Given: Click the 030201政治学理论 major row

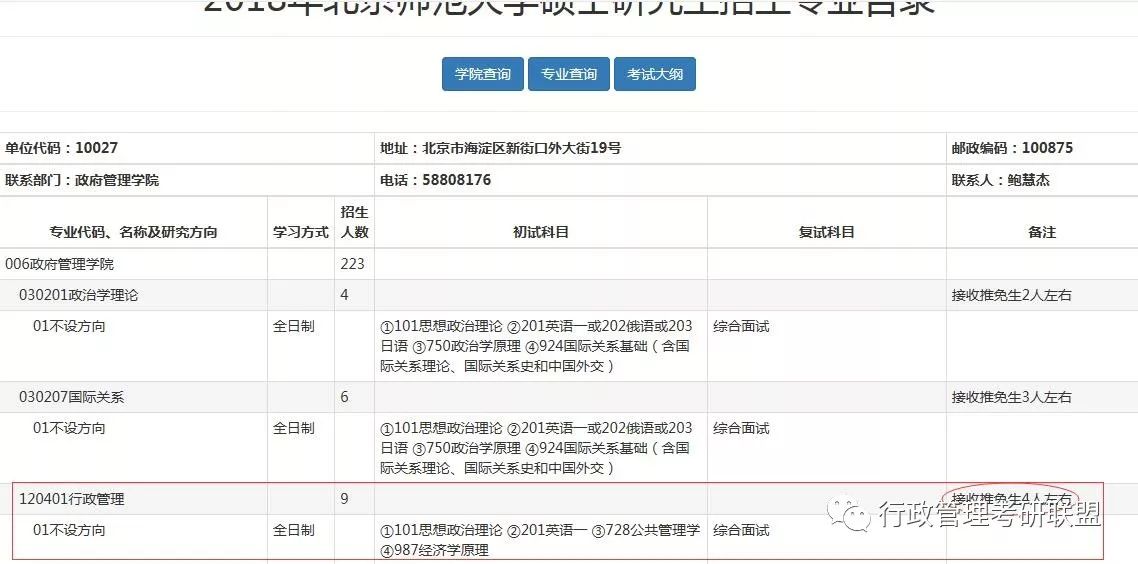Looking at the screenshot, I should coord(79,296).
